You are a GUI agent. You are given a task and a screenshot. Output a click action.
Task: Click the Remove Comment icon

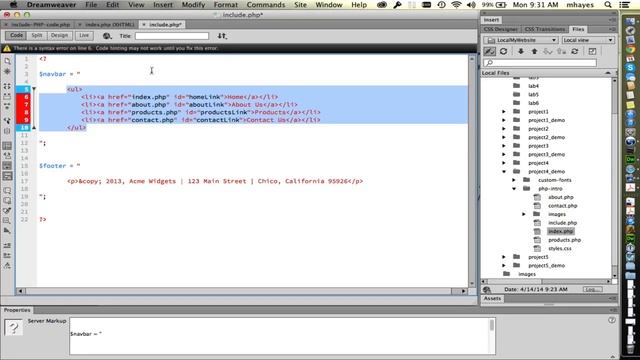tap(7, 200)
